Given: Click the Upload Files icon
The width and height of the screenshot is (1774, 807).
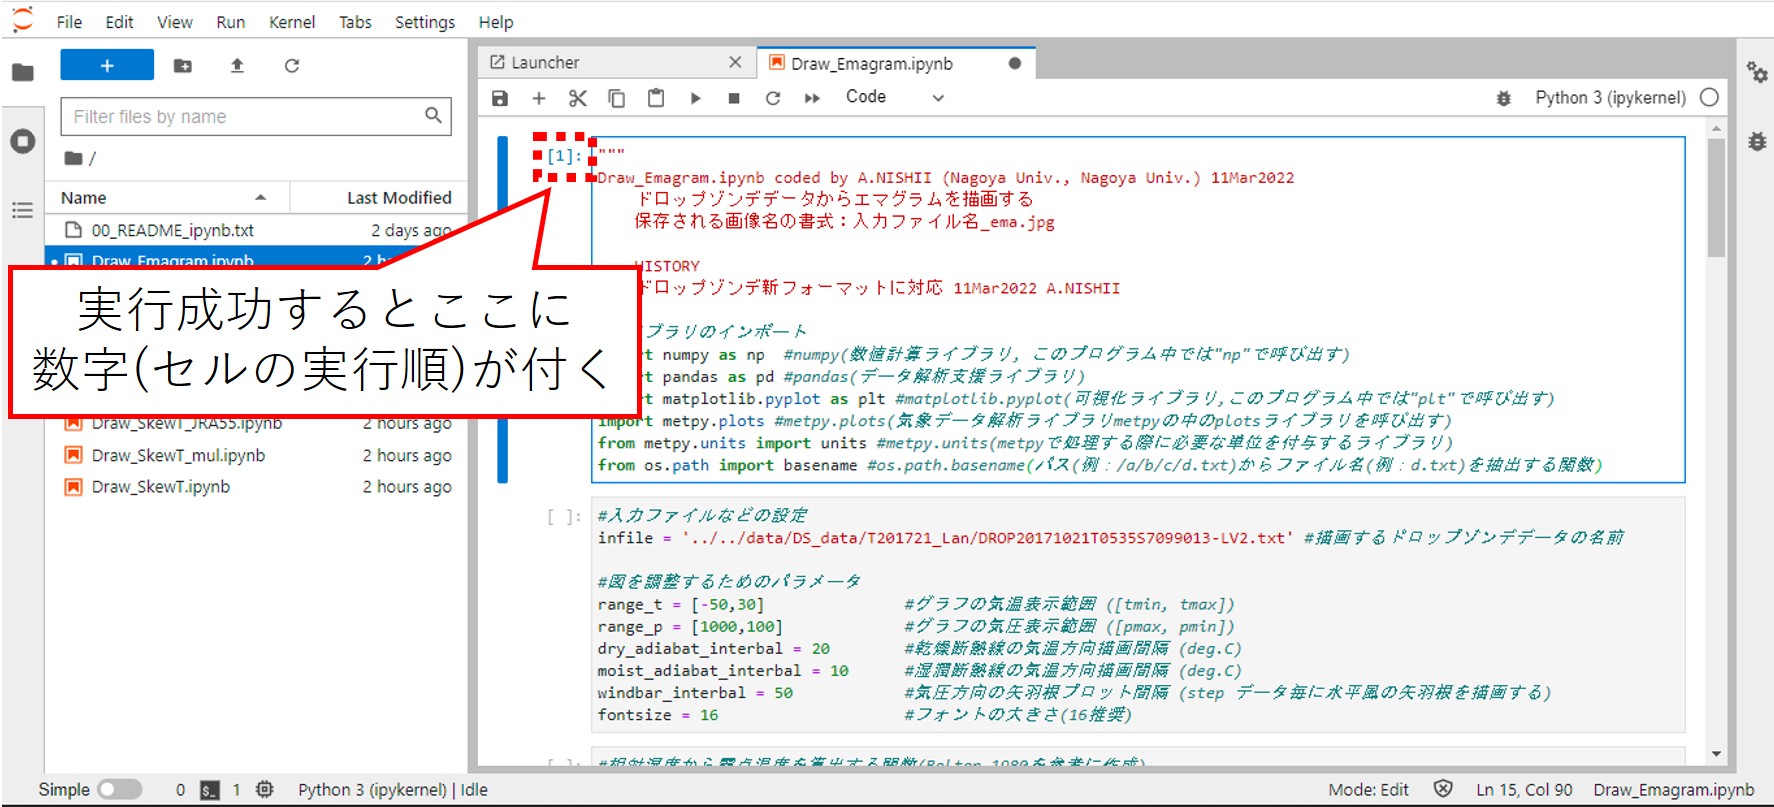Looking at the screenshot, I should point(237,65).
